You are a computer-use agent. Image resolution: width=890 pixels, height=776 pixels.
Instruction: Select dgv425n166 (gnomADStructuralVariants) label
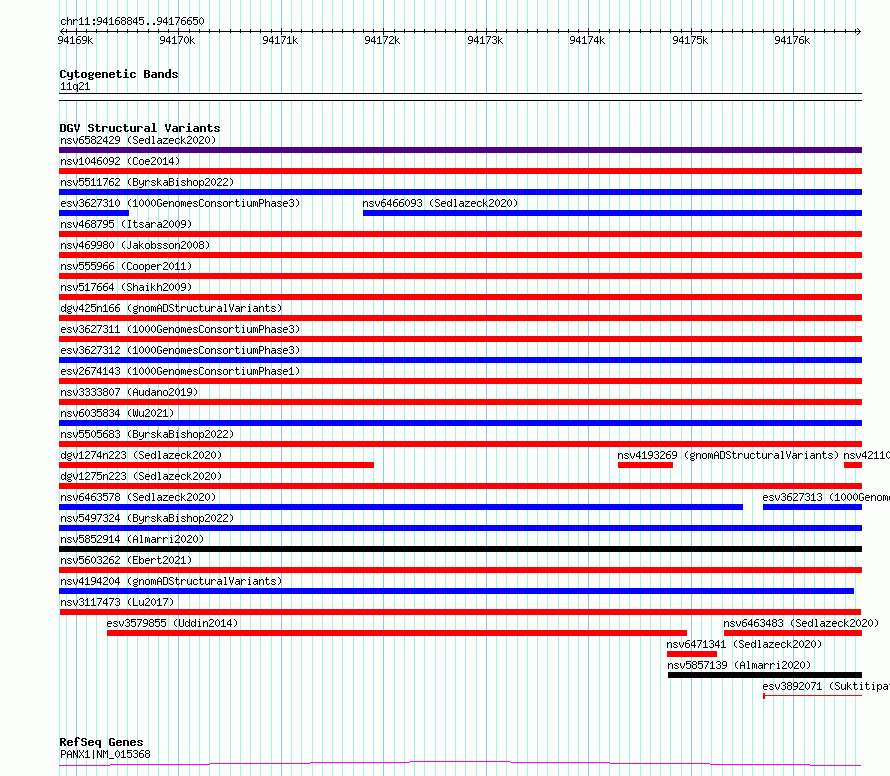coord(171,308)
